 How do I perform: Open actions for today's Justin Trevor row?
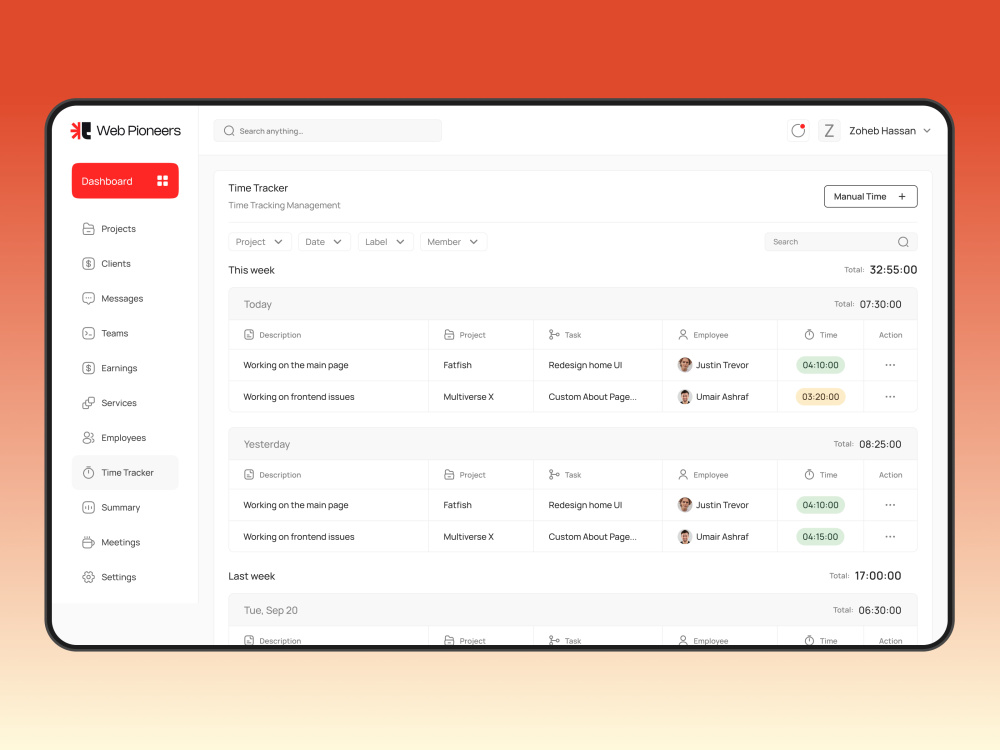pyautogui.click(x=890, y=365)
